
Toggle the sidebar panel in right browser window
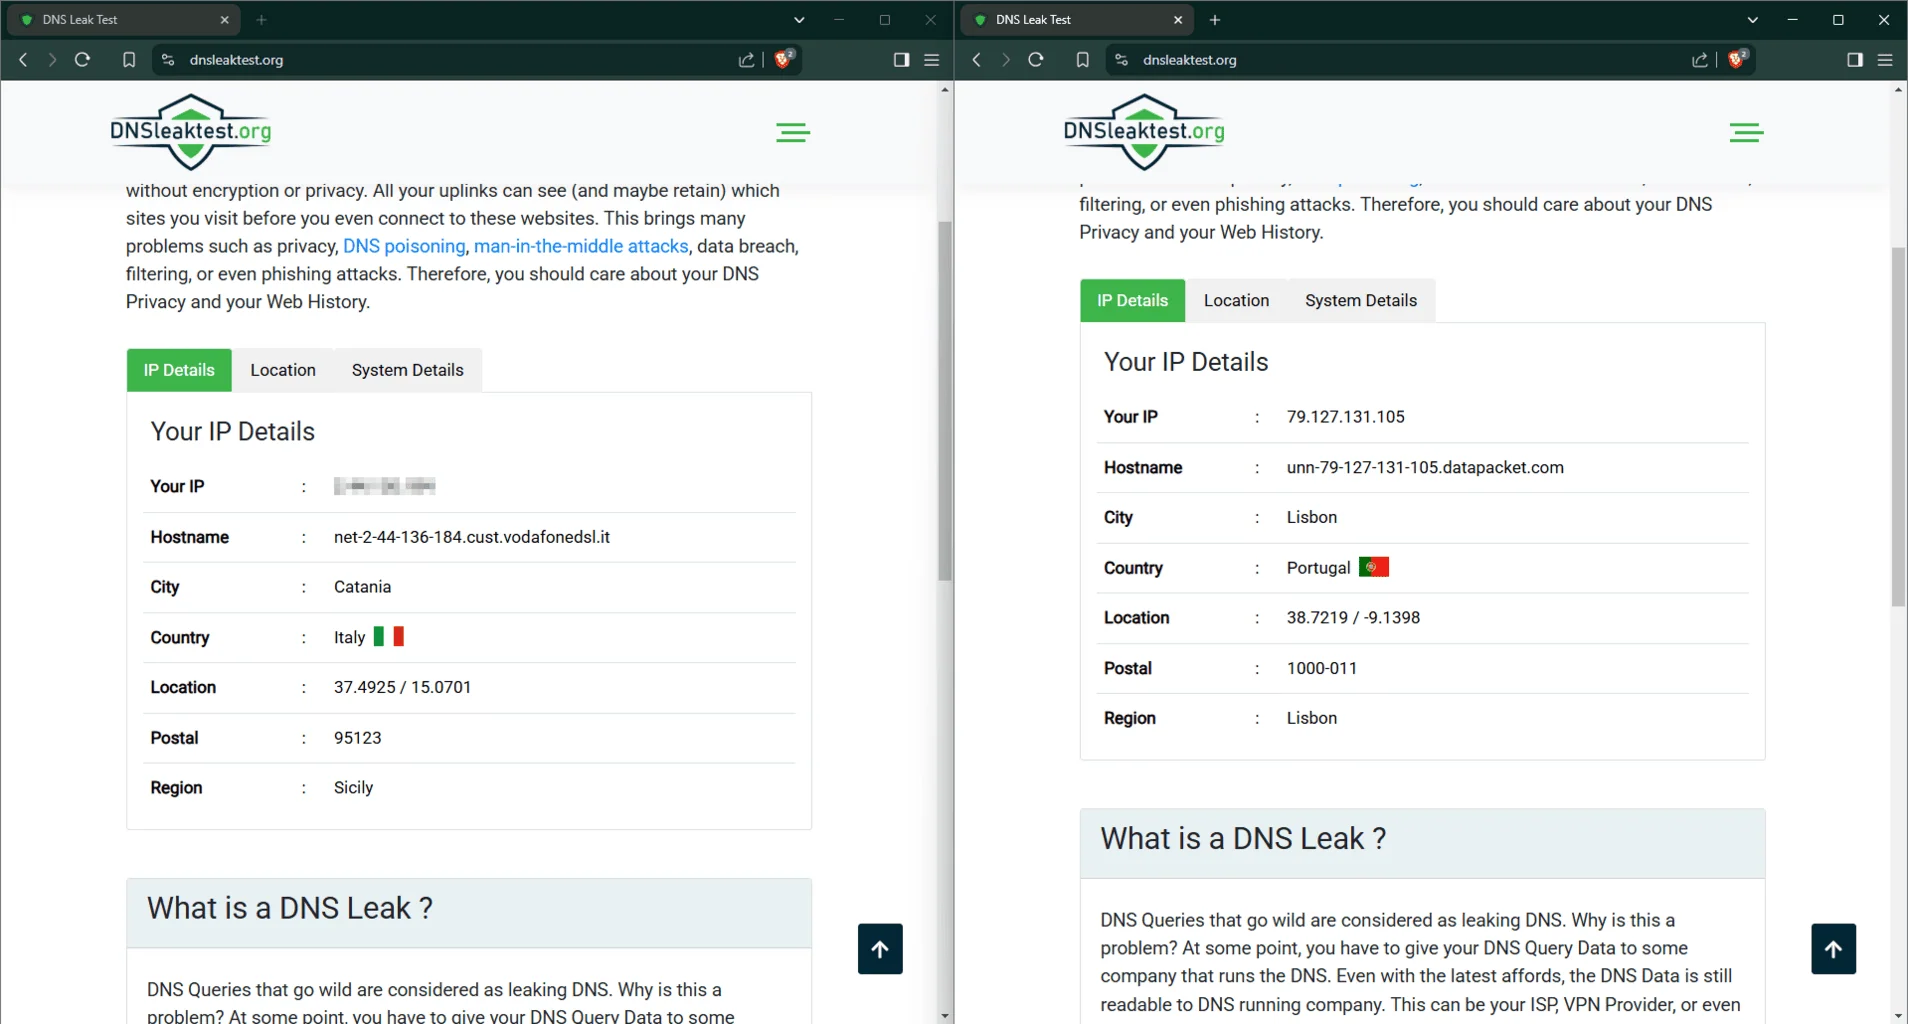point(1854,59)
